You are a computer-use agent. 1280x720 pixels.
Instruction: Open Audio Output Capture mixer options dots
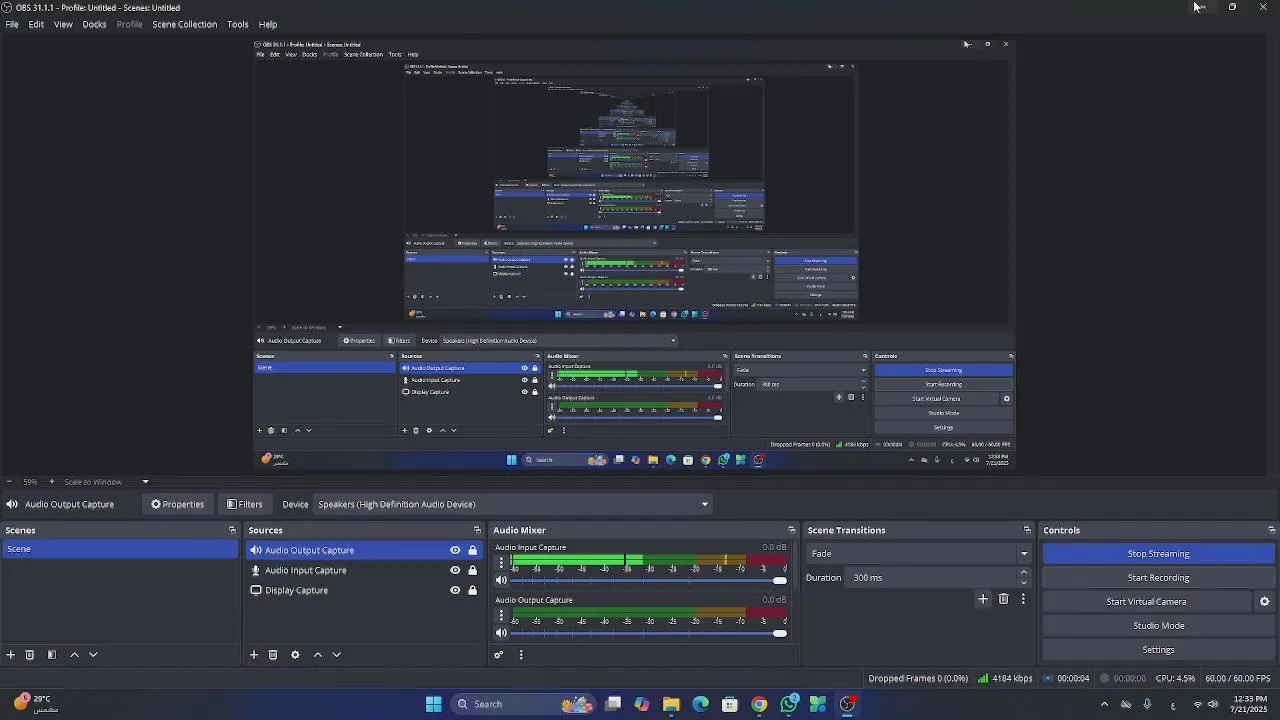point(502,616)
